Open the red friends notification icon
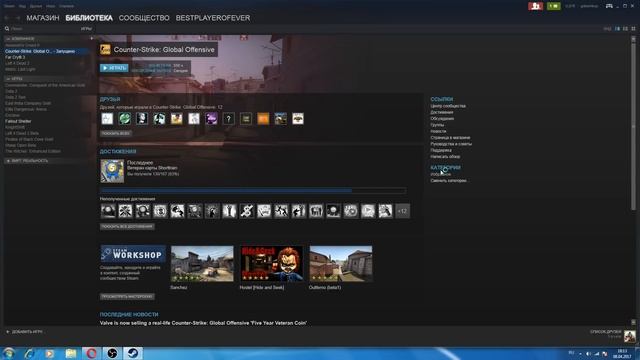This screenshot has height=360, width=640. [535, 6]
